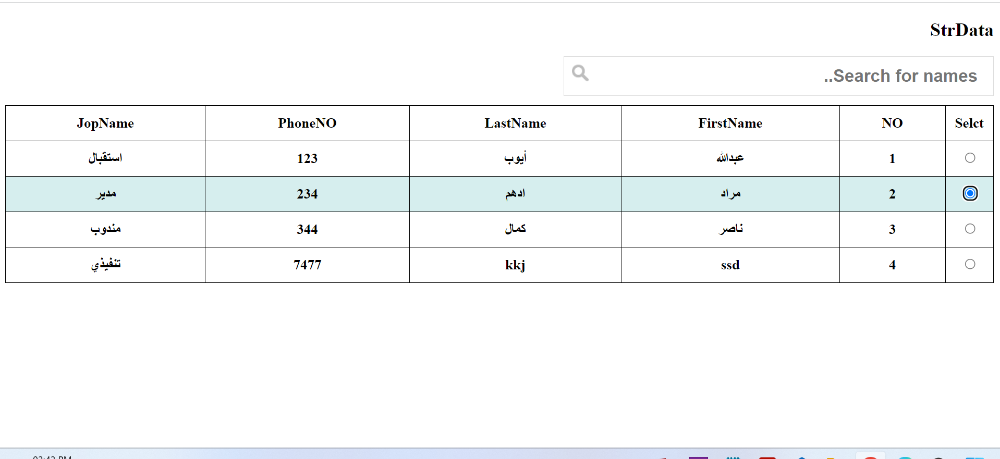The image size is (1000, 459).
Task: Click the ssd first name cell
Action: [x=730, y=265]
